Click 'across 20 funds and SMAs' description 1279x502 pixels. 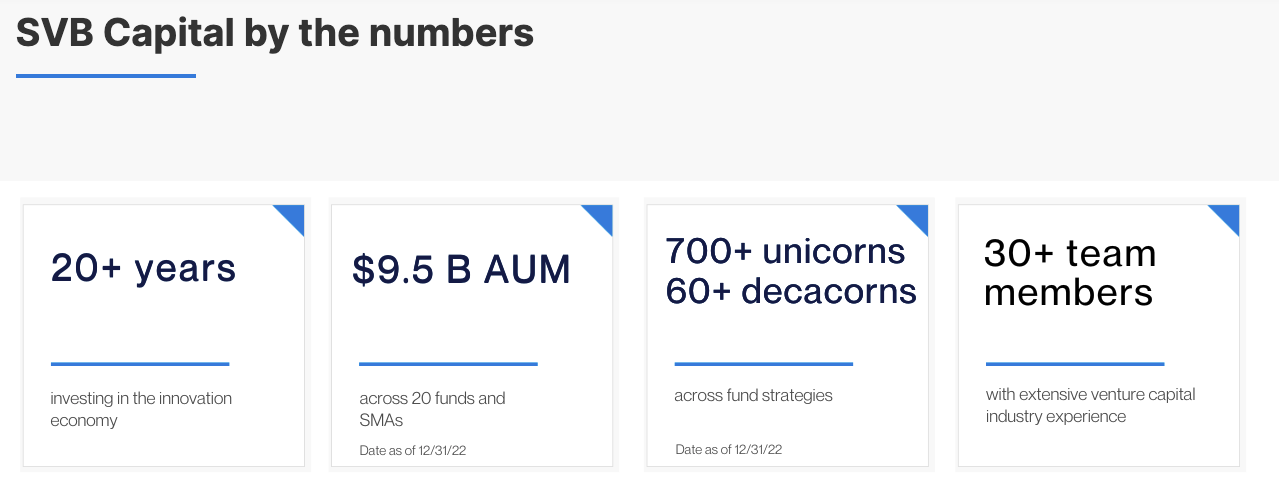click(x=432, y=409)
